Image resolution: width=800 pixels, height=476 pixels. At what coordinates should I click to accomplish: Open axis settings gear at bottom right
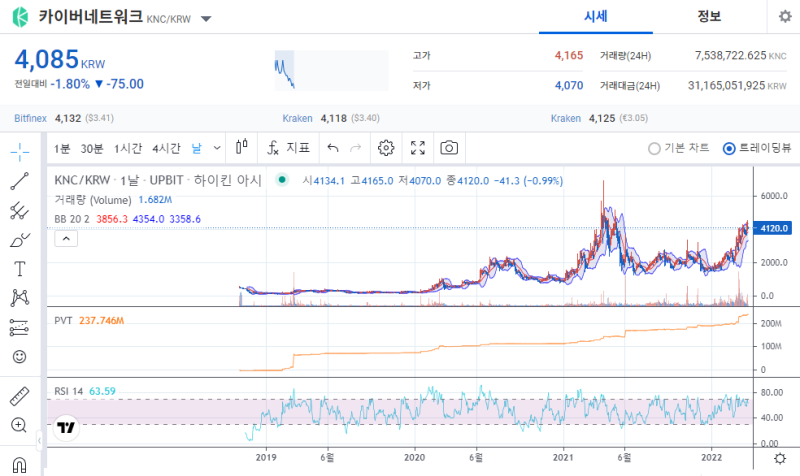(780, 458)
